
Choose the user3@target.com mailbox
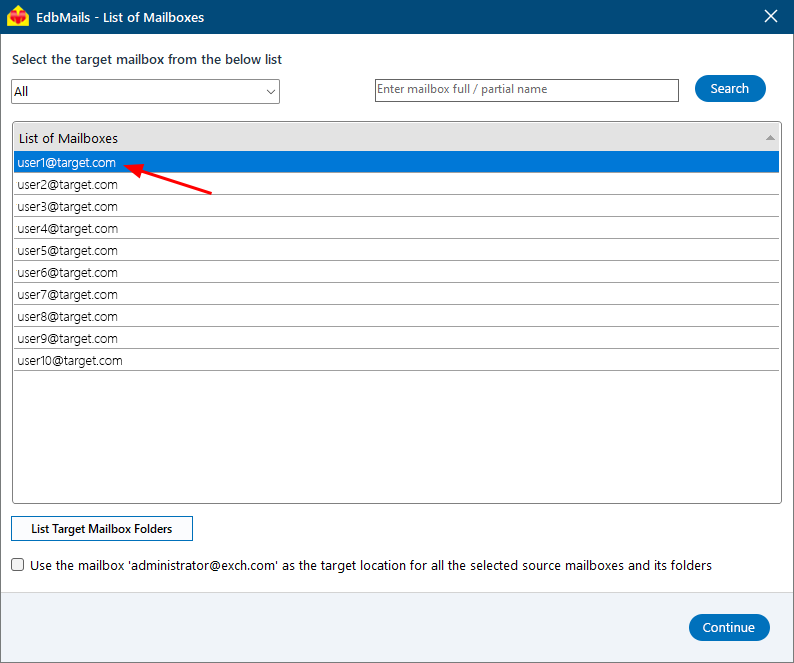[x=67, y=207]
